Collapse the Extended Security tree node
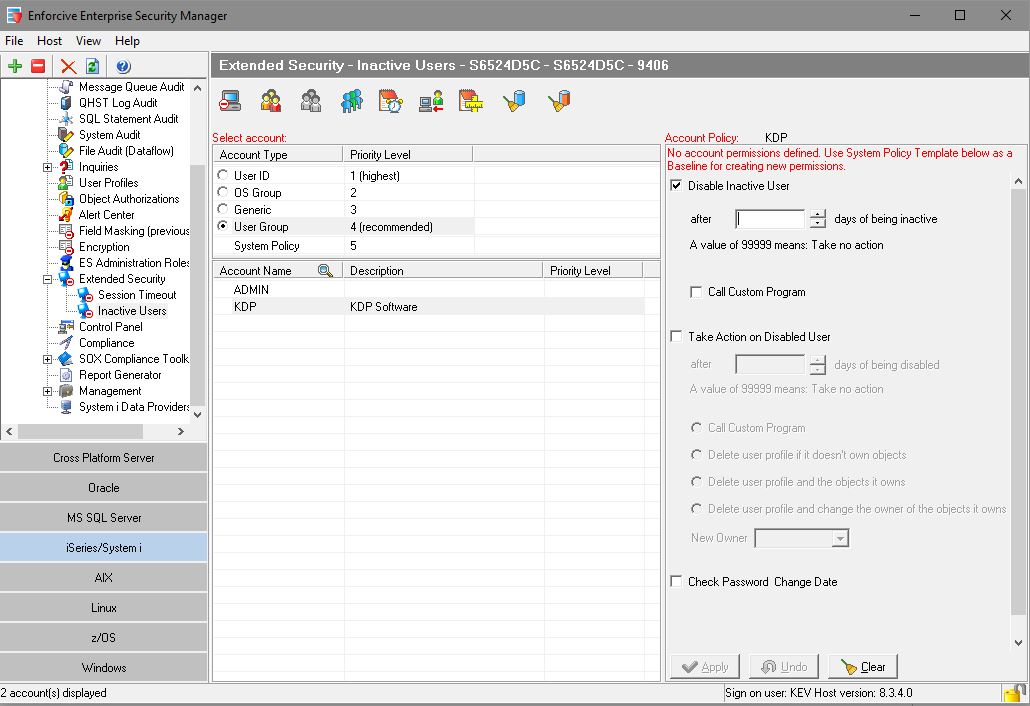Image resolution: width=1030 pixels, height=706 pixels. pyautogui.click(x=48, y=279)
